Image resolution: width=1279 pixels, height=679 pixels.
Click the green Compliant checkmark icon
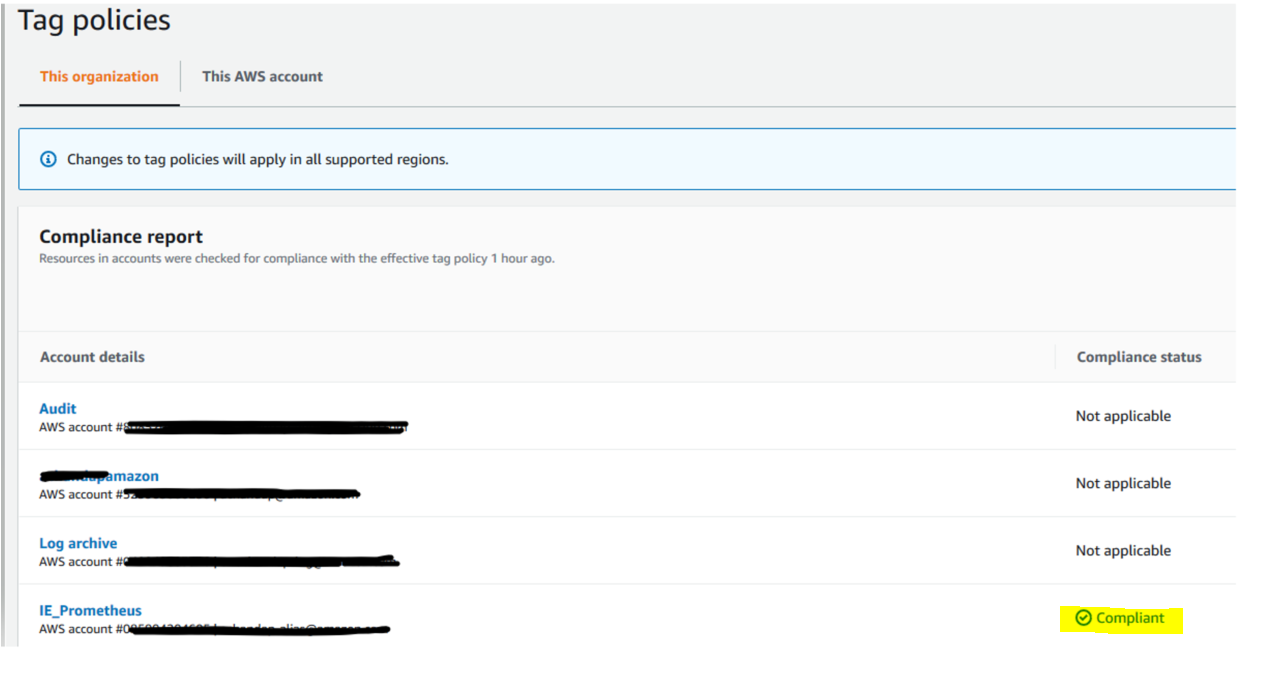pos(1082,618)
